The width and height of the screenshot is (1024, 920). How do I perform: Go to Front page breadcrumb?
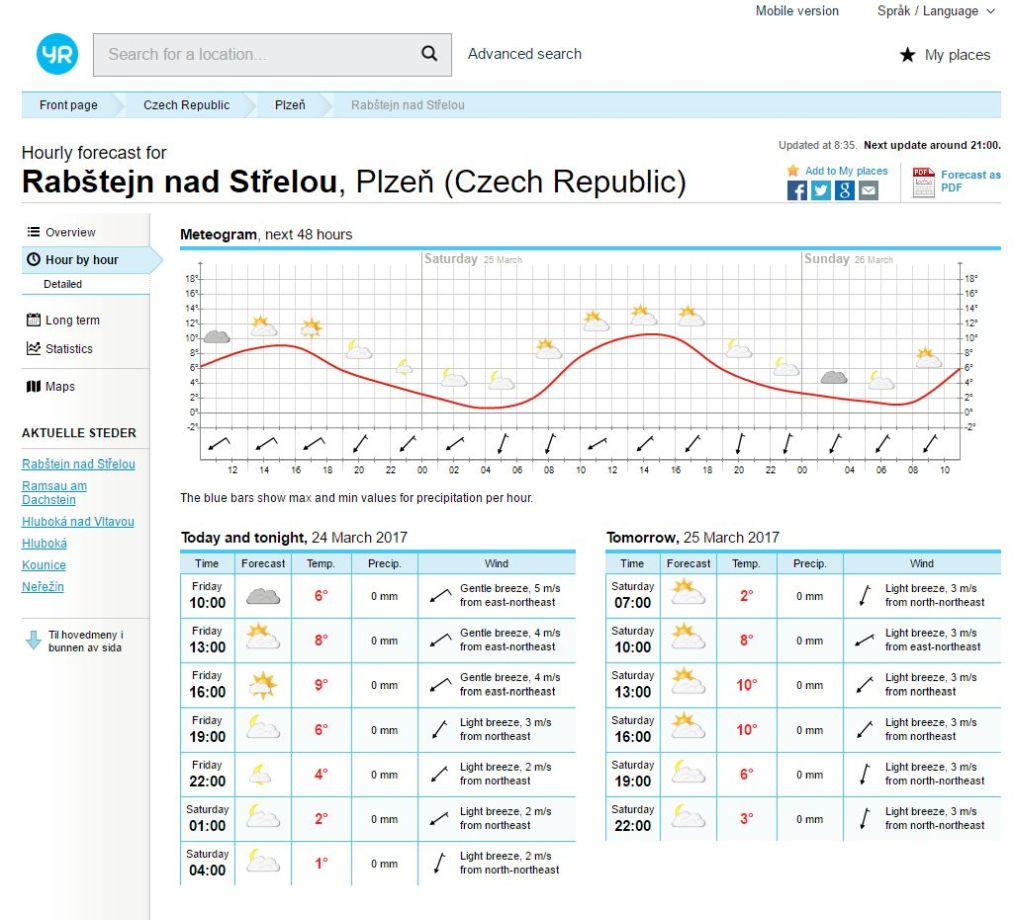pyautogui.click(x=69, y=105)
